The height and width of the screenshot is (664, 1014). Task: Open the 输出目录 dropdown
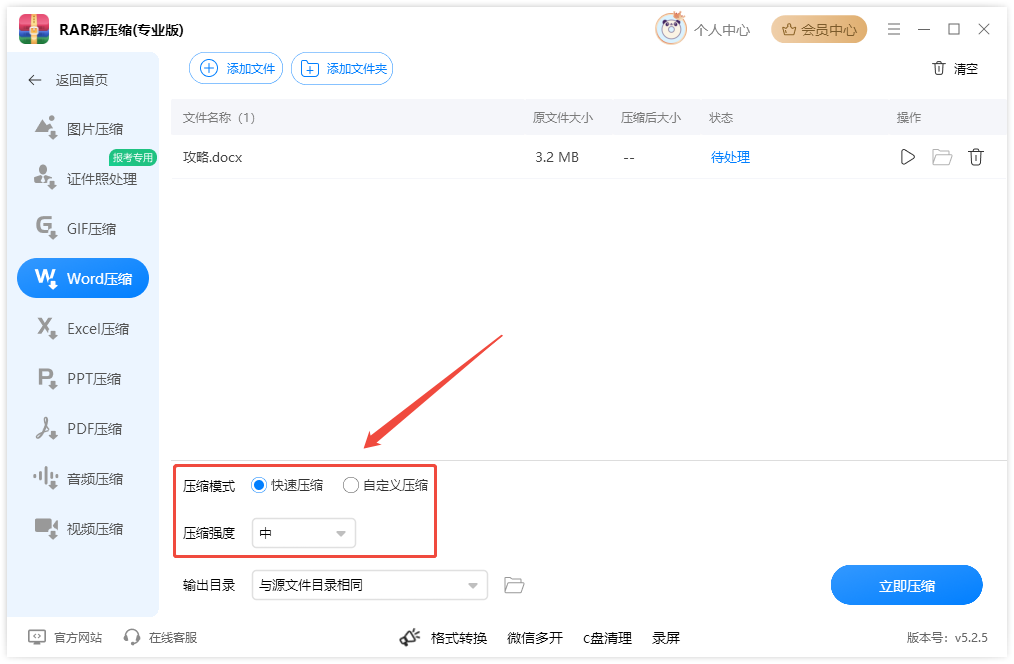369,585
